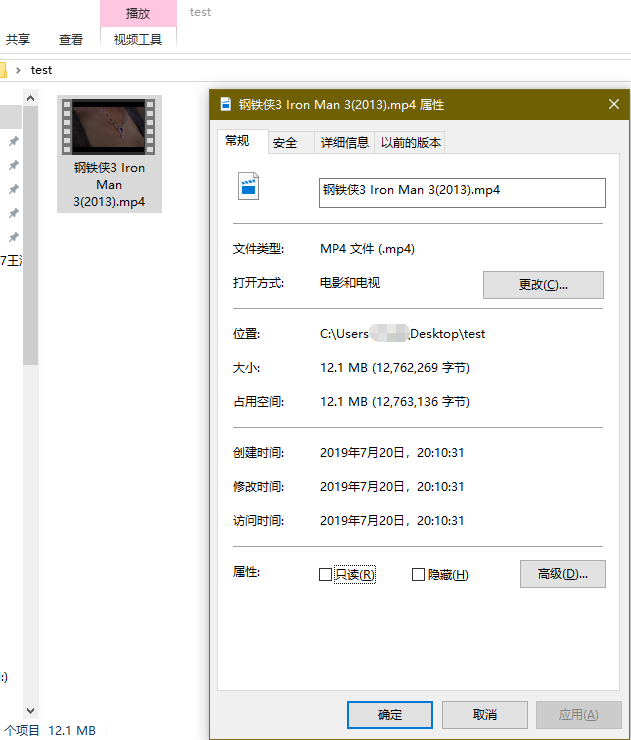
Task: Close the properties dialog
Action: pyautogui.click(x=614, y=104)
